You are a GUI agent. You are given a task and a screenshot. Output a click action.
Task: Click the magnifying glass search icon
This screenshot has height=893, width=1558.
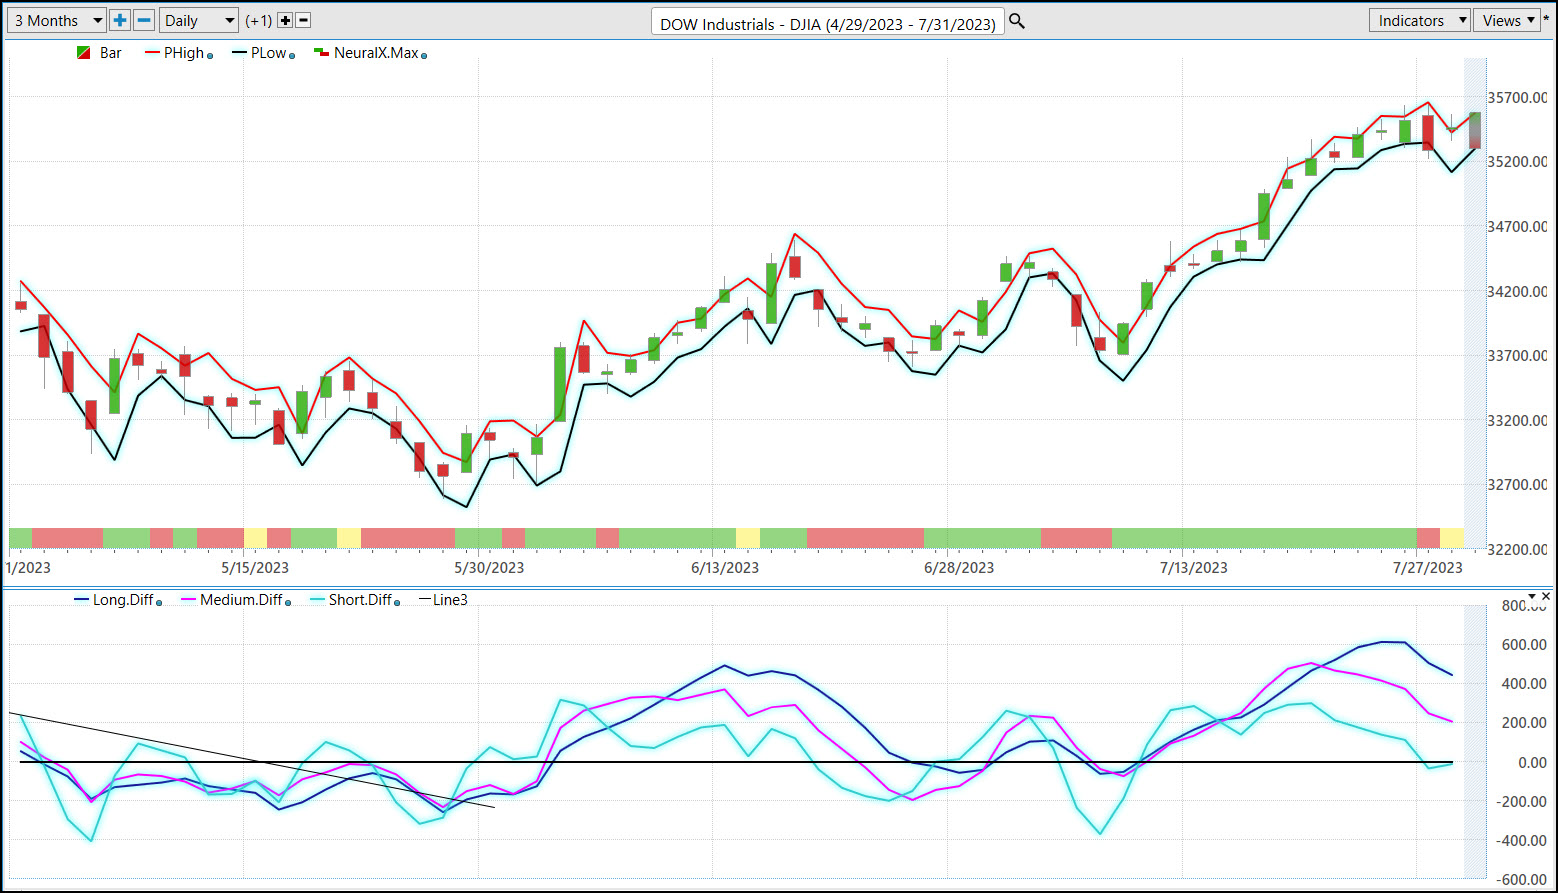pos(1017,21)
